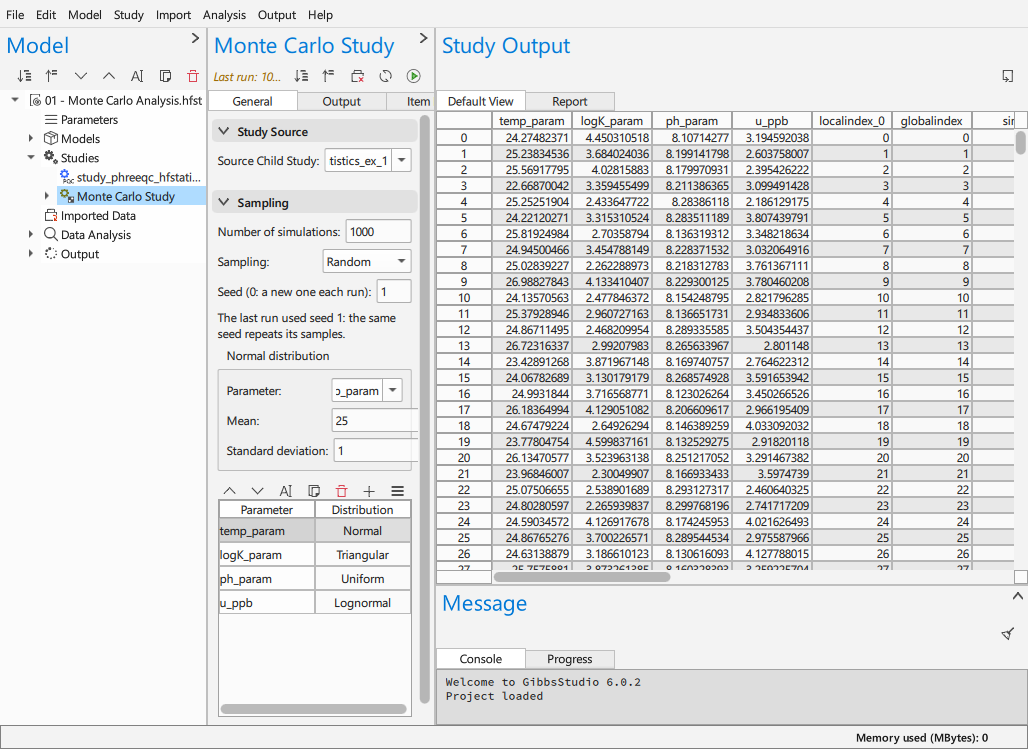Switch to the Progress tab
The height and width of the screenshot is (749, 1028).
coord(569,658)
